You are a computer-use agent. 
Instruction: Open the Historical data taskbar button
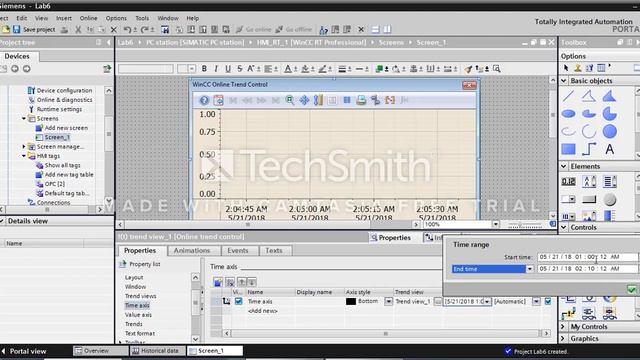pyautogui.click(x=157, y=351)
